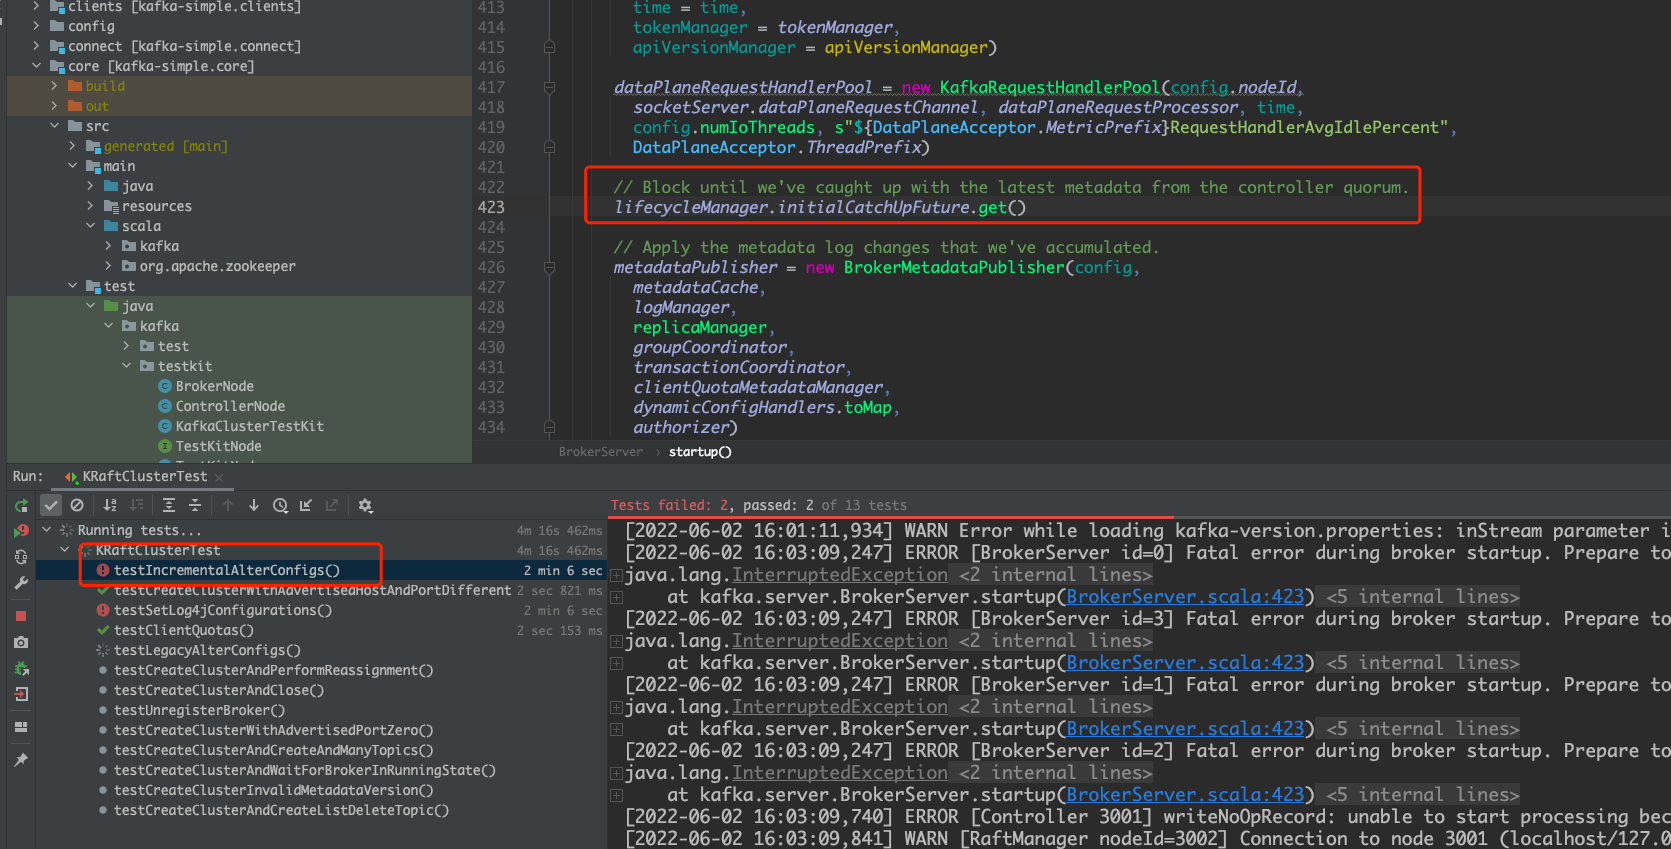Go to next failed test arrow

pyautogui.click(x=254, y=506)
